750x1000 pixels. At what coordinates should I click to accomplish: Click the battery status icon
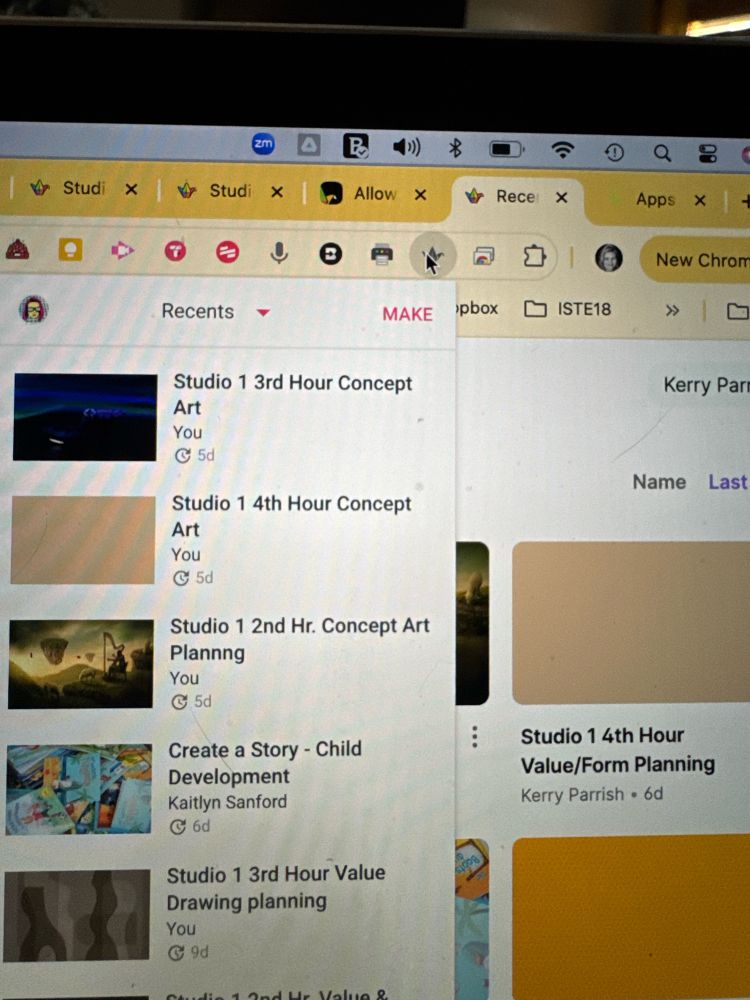(x=506, y=150)
